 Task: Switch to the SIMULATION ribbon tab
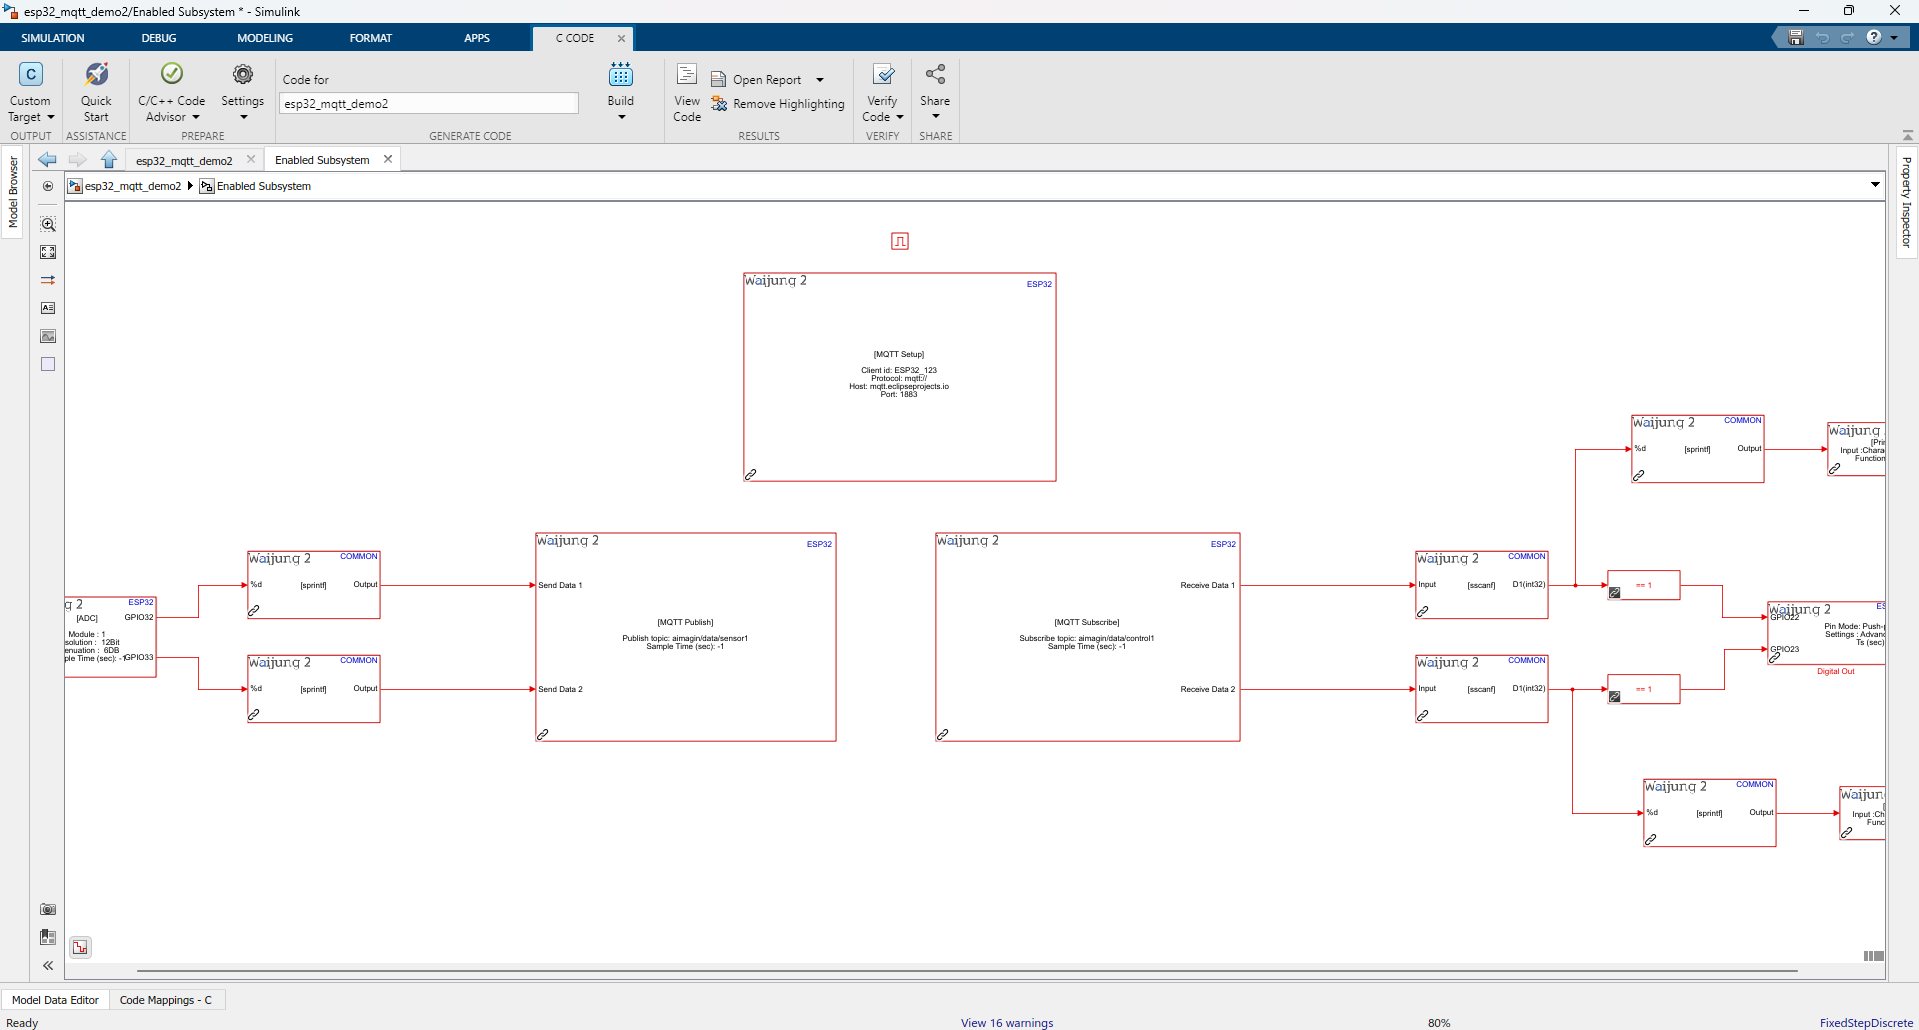(x=53, y=38)
